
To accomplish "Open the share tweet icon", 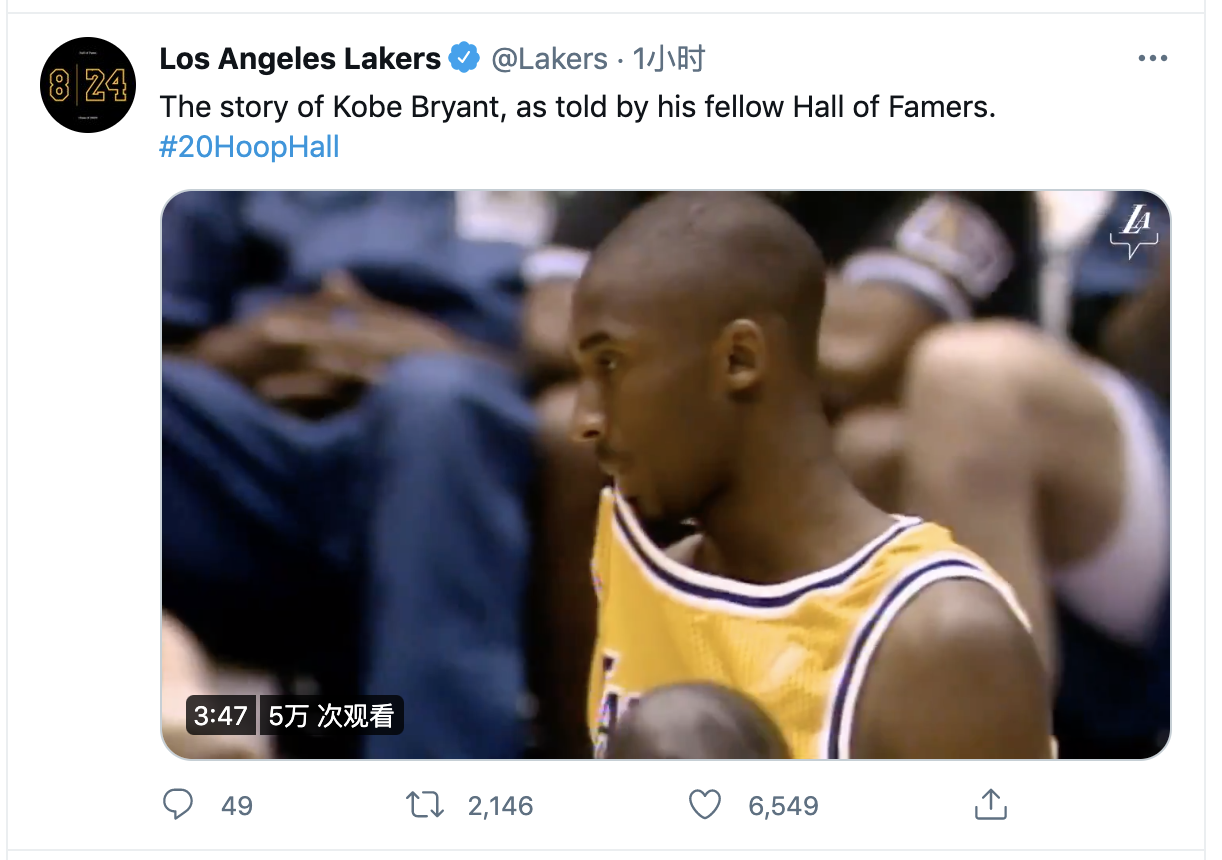I will pos(989,804).
